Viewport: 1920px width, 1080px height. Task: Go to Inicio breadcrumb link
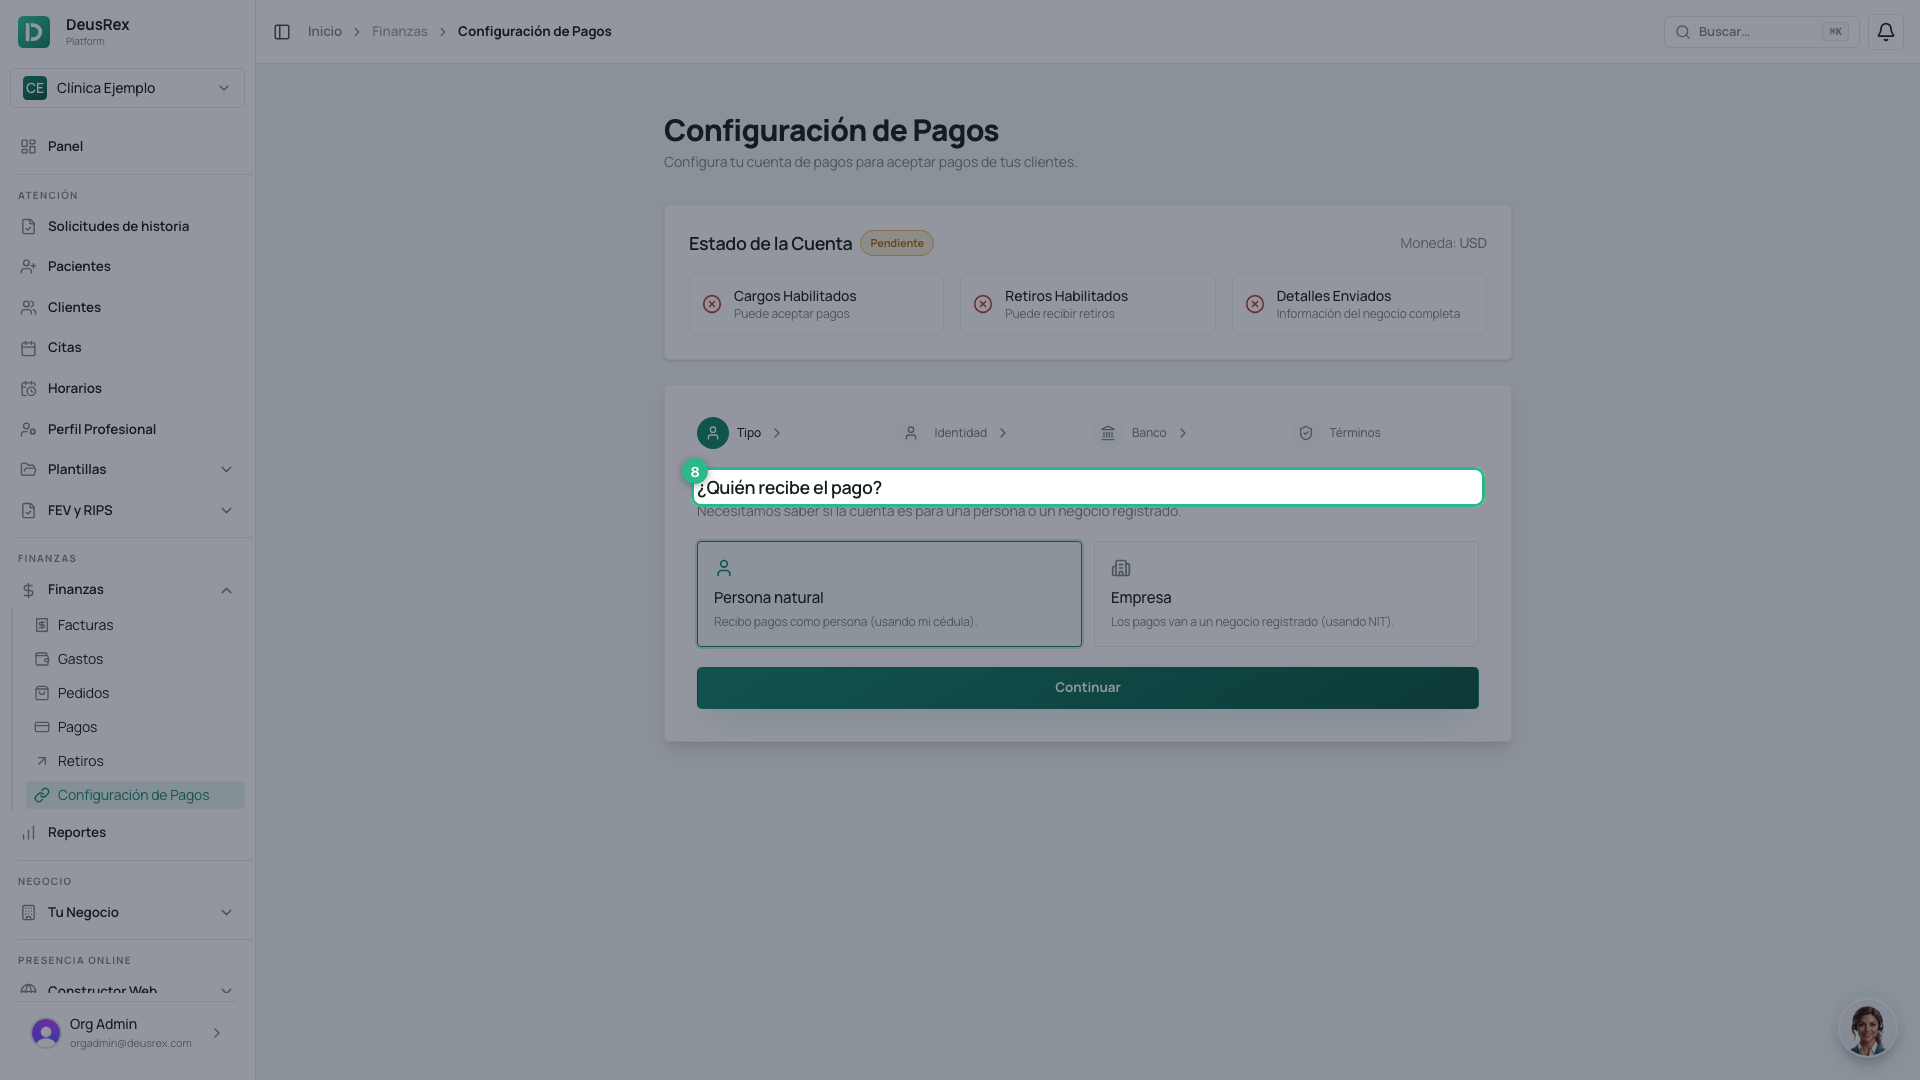325,32
